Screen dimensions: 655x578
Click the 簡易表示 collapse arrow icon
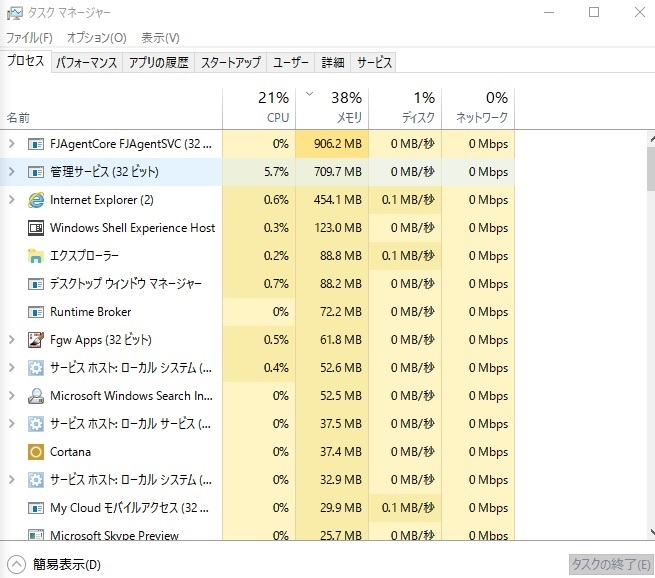[x=16, y=565]
